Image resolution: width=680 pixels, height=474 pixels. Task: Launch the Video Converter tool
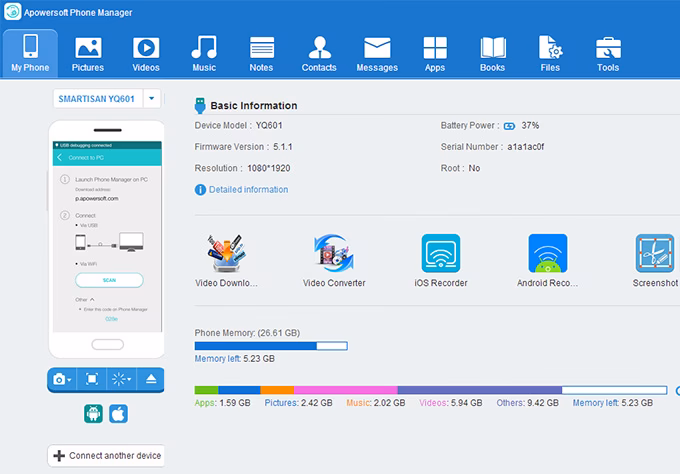pos(334,261)
